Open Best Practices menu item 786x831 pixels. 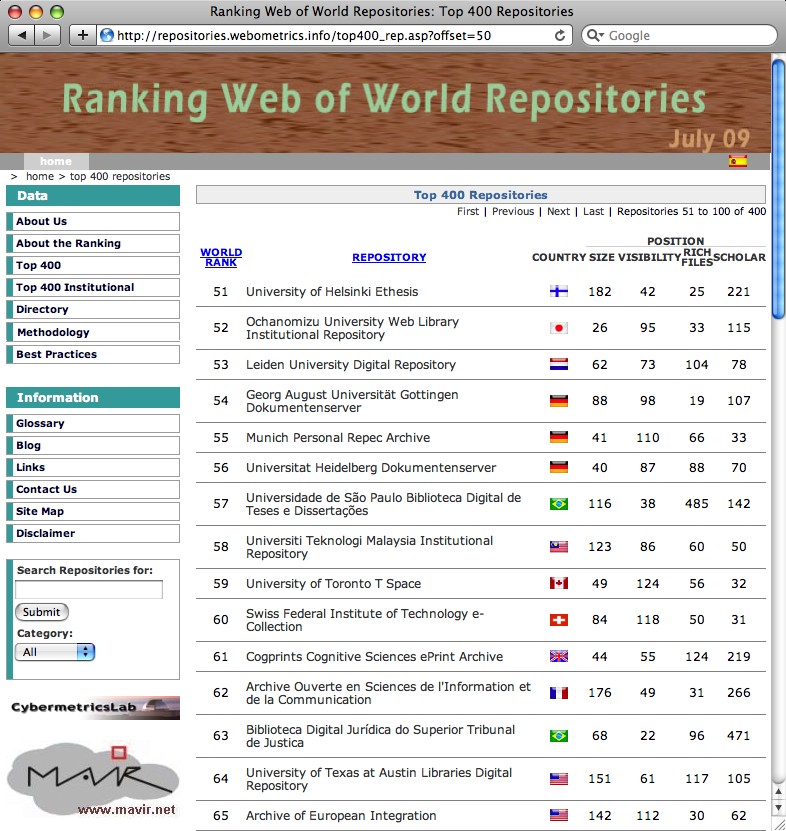point(93,355)
